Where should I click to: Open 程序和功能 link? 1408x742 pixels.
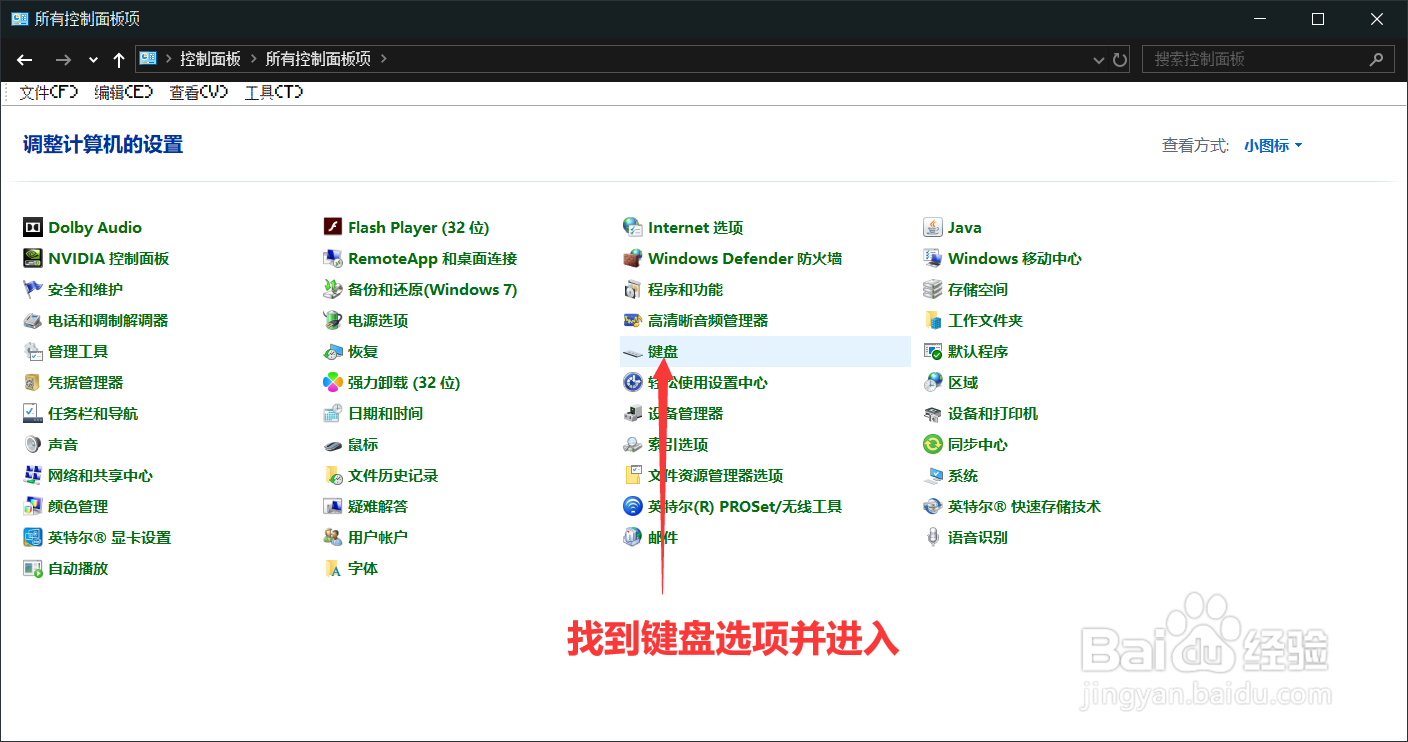[x=685, y=289]
